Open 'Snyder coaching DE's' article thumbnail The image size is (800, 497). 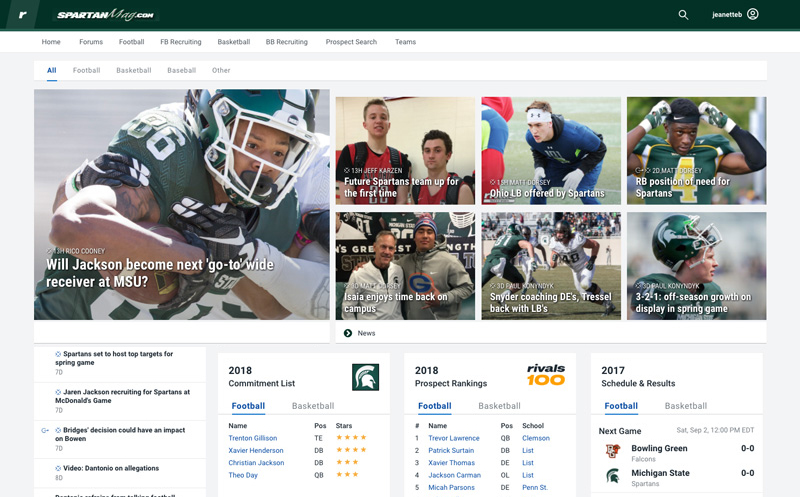point(551,266)
